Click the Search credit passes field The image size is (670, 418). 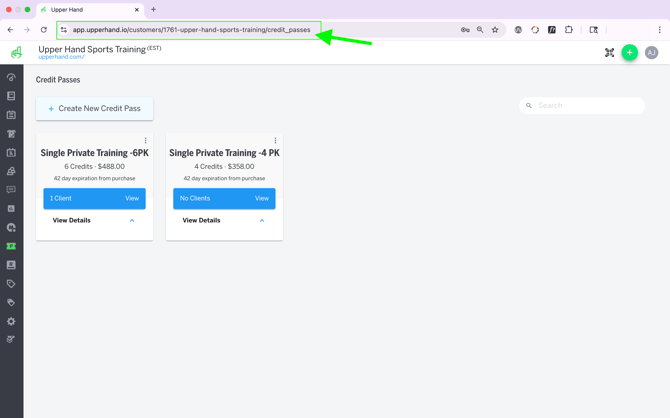pyautogui.click(x=582, y=106)
